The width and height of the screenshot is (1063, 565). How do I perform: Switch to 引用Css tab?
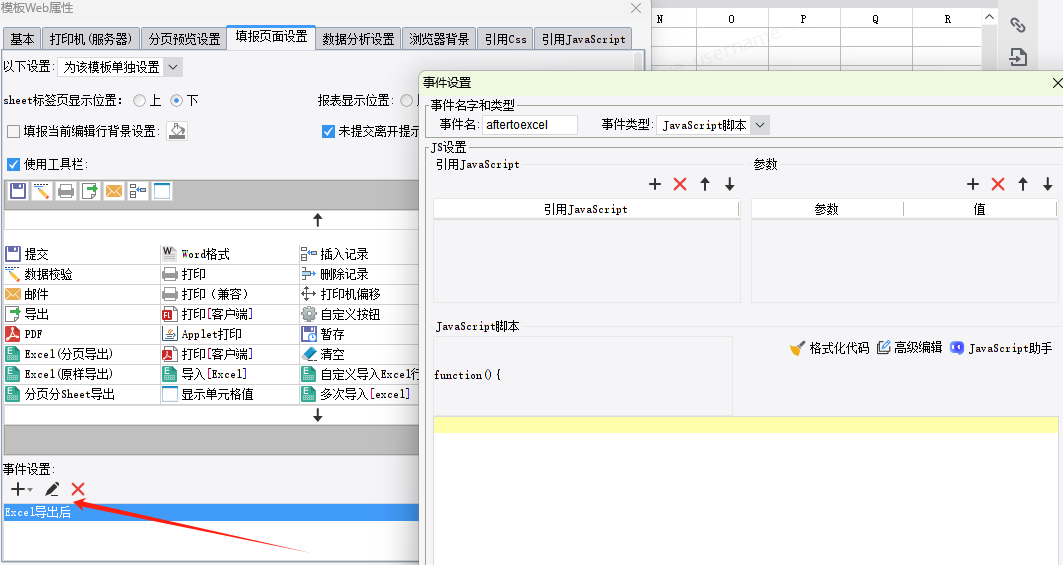point(506,39)
